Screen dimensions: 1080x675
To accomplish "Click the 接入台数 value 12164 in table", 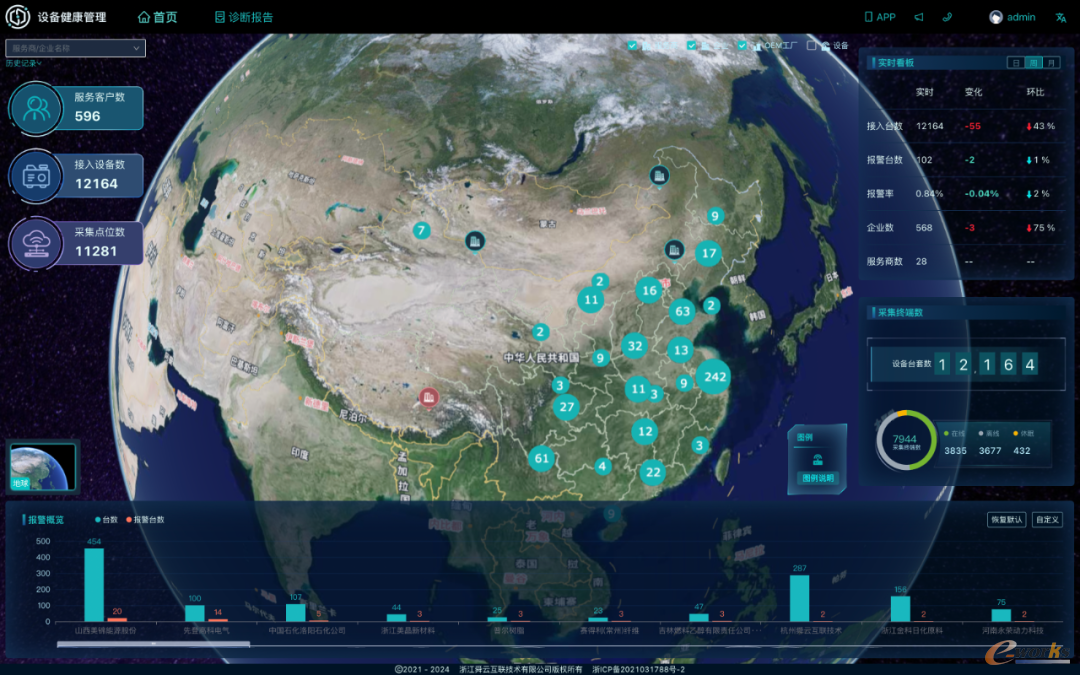I will point(930,126).
